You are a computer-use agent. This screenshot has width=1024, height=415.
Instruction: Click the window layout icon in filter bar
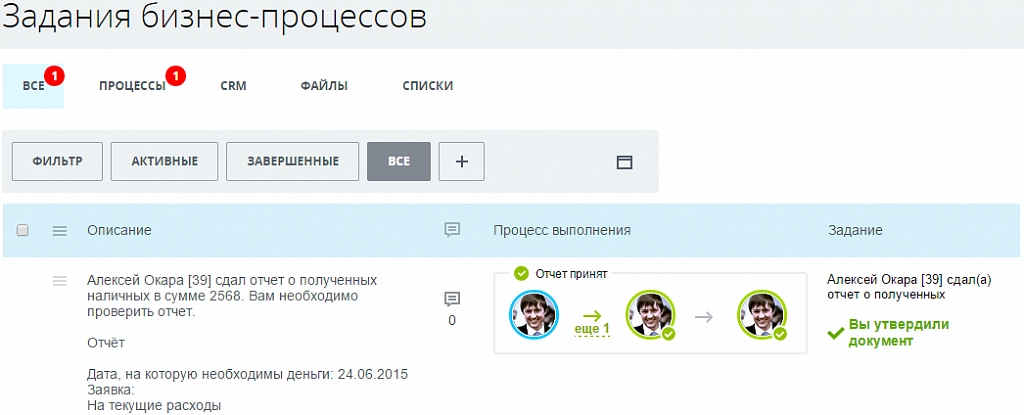tap(624, 162)
